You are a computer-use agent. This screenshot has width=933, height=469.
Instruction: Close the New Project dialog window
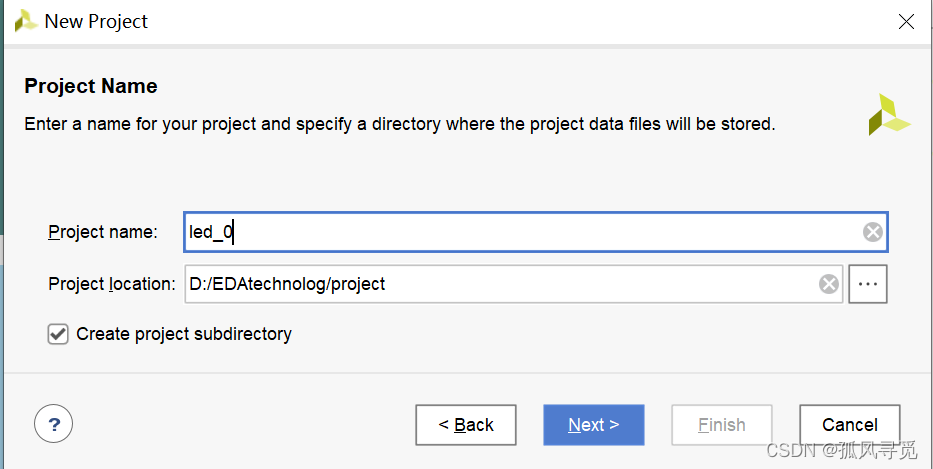pyautogui.click(x=906, y=21)
